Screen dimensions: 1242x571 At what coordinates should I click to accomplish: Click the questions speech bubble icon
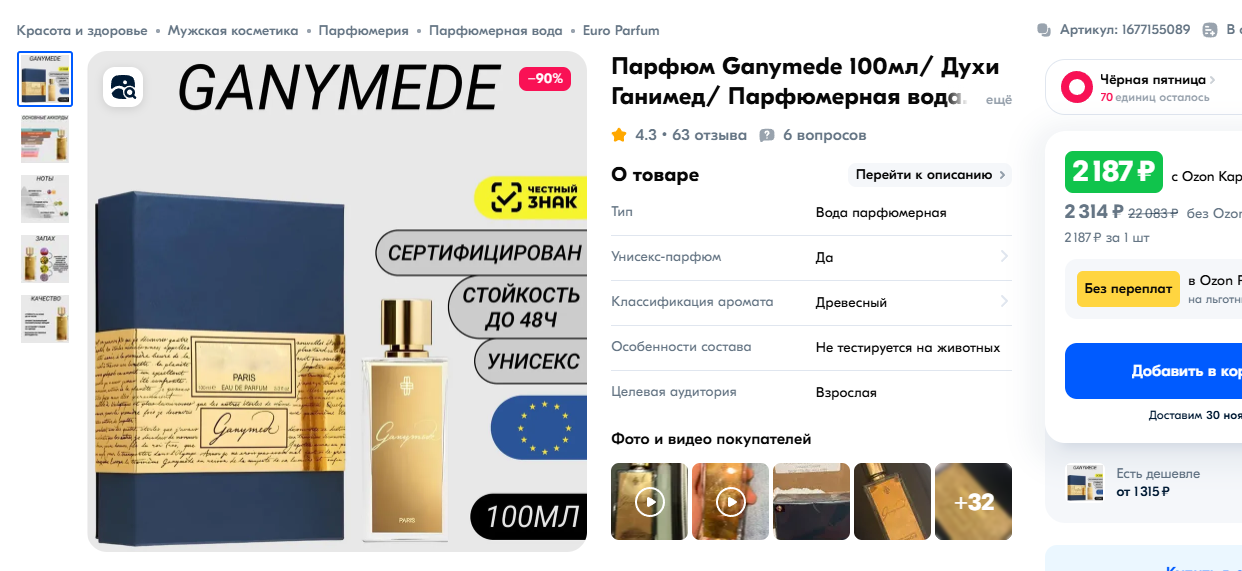coord(767,135)
